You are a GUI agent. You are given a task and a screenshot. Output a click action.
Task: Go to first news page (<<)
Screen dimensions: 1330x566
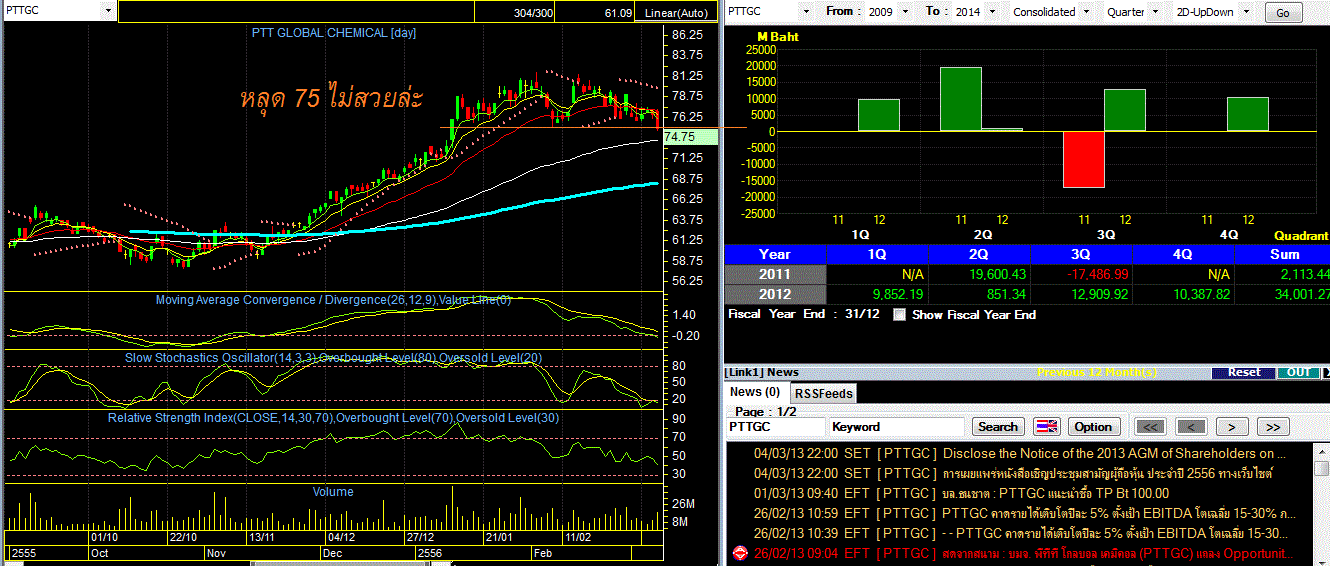point(1149,426)
